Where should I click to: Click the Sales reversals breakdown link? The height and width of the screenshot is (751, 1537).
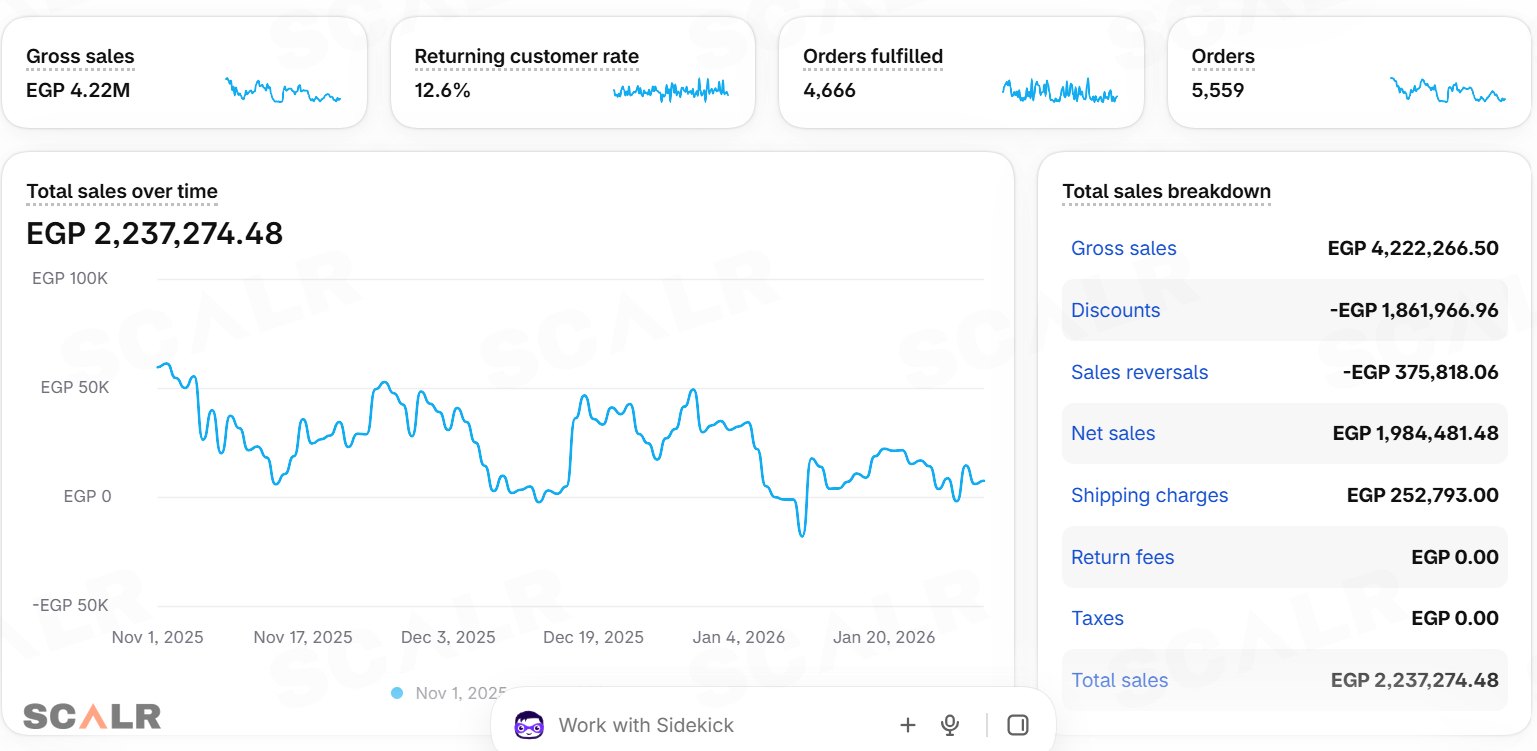coord(1140,373)
